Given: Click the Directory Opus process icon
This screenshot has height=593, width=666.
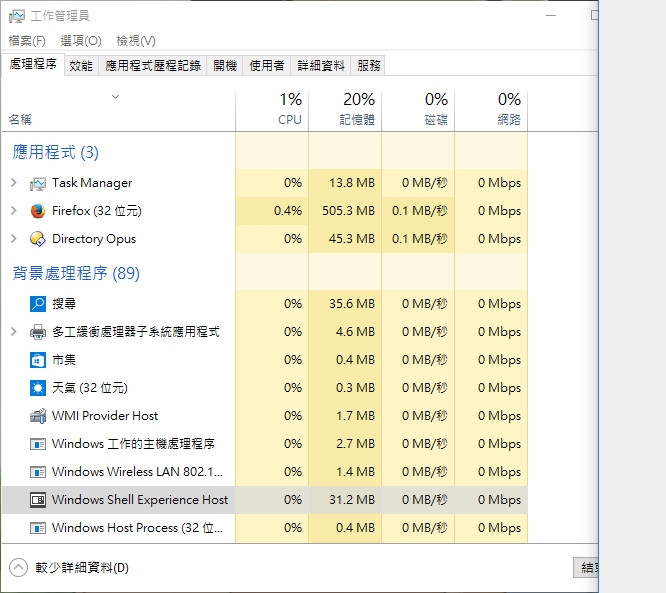Looking at the screenshot, I should point(38,239).
